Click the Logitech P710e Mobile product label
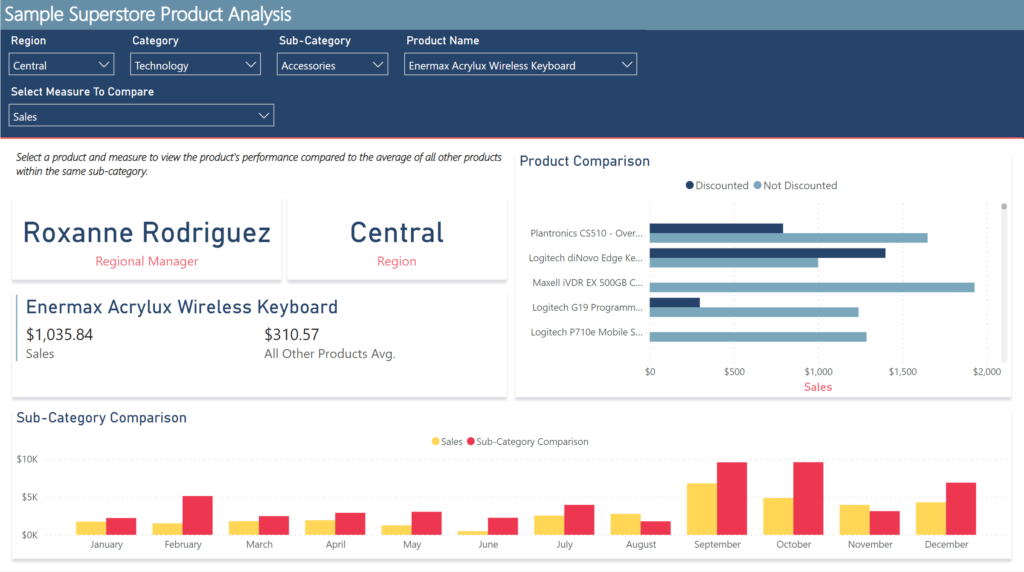The width and height of the screenshot is (1024, 572). [x=586, y=332]
